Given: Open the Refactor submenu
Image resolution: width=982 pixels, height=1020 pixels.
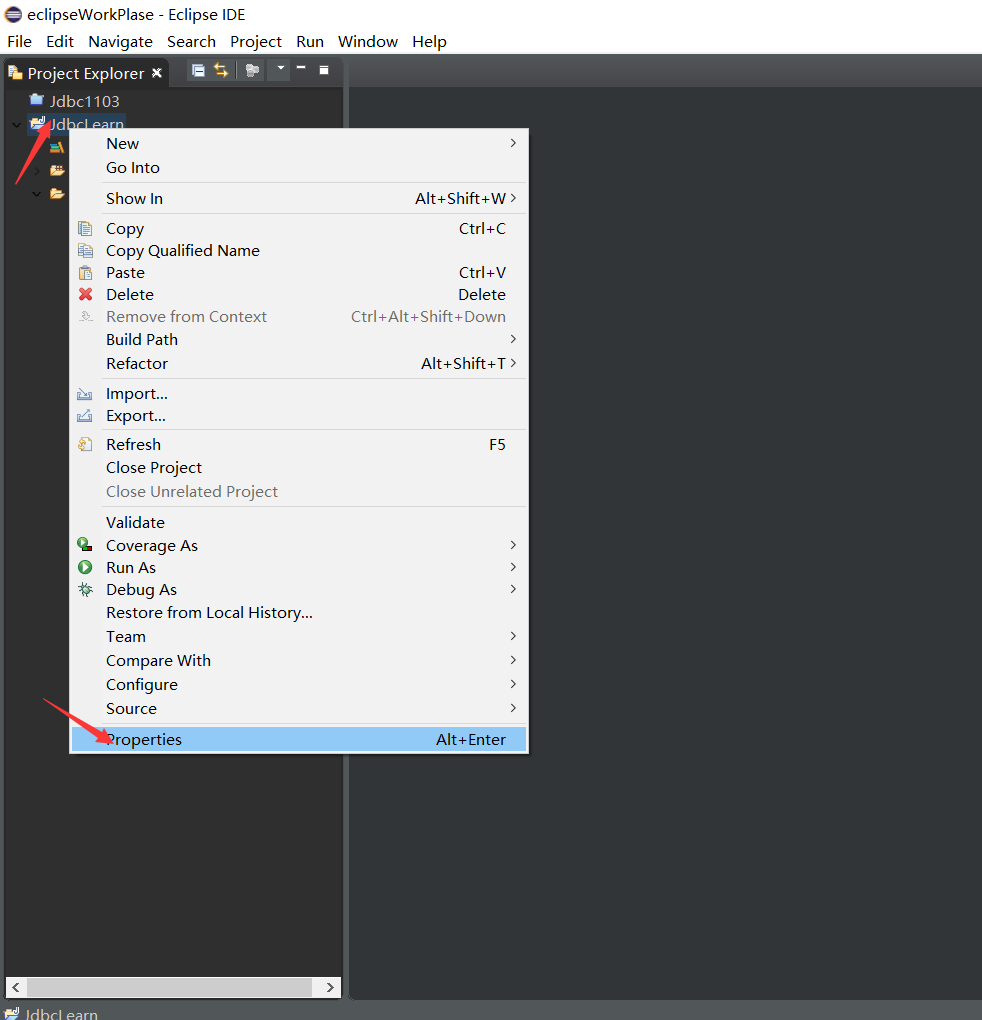Looking at the screenshot, I should pos(299,363).
